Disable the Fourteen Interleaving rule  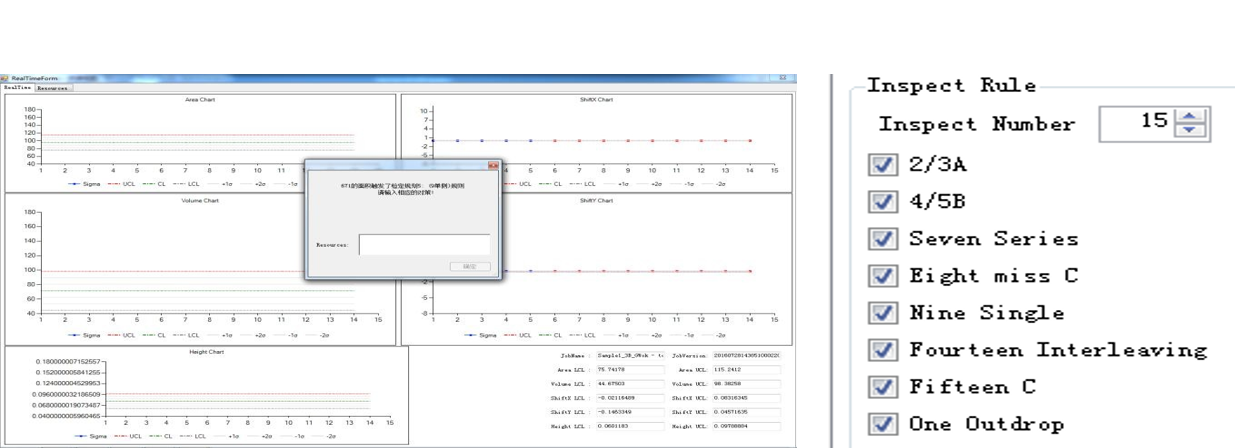[x=882, y=350]
